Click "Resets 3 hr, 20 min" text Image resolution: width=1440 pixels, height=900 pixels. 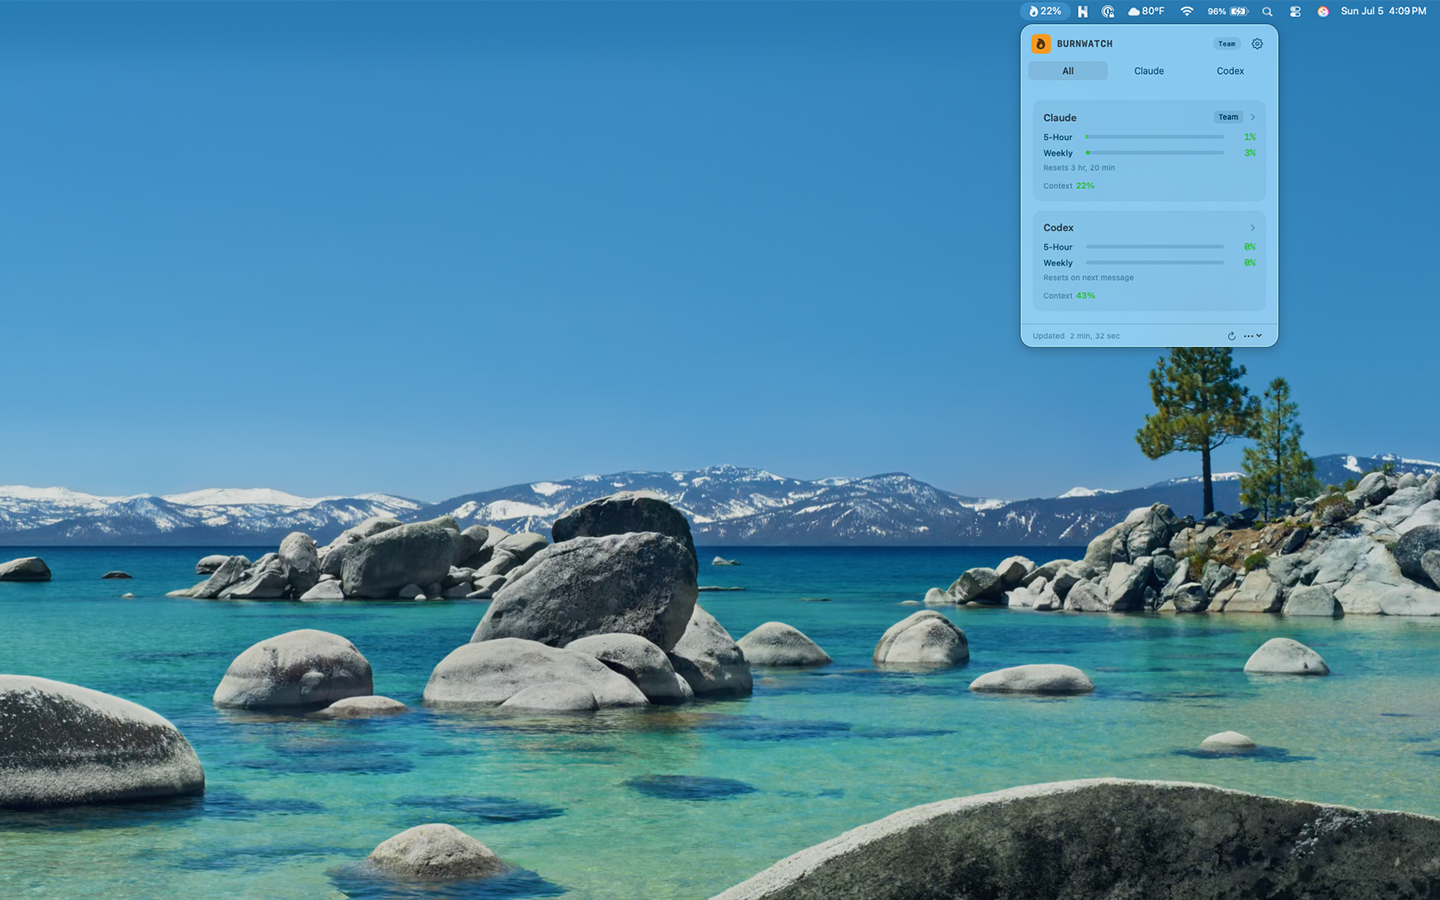(x=1079, y=168)
